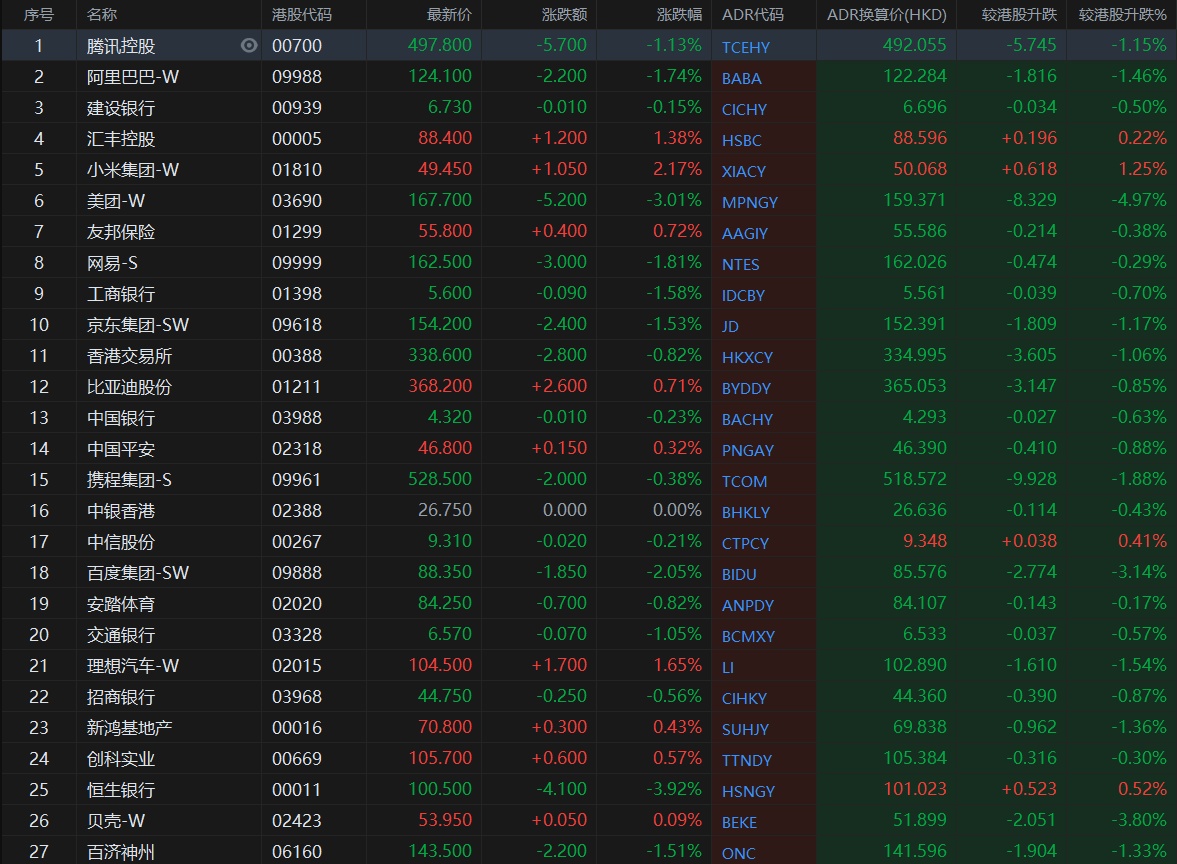Click the 涨跌额 column header
The width and height of the screenshot is (1177, 864).
point(564,15)
